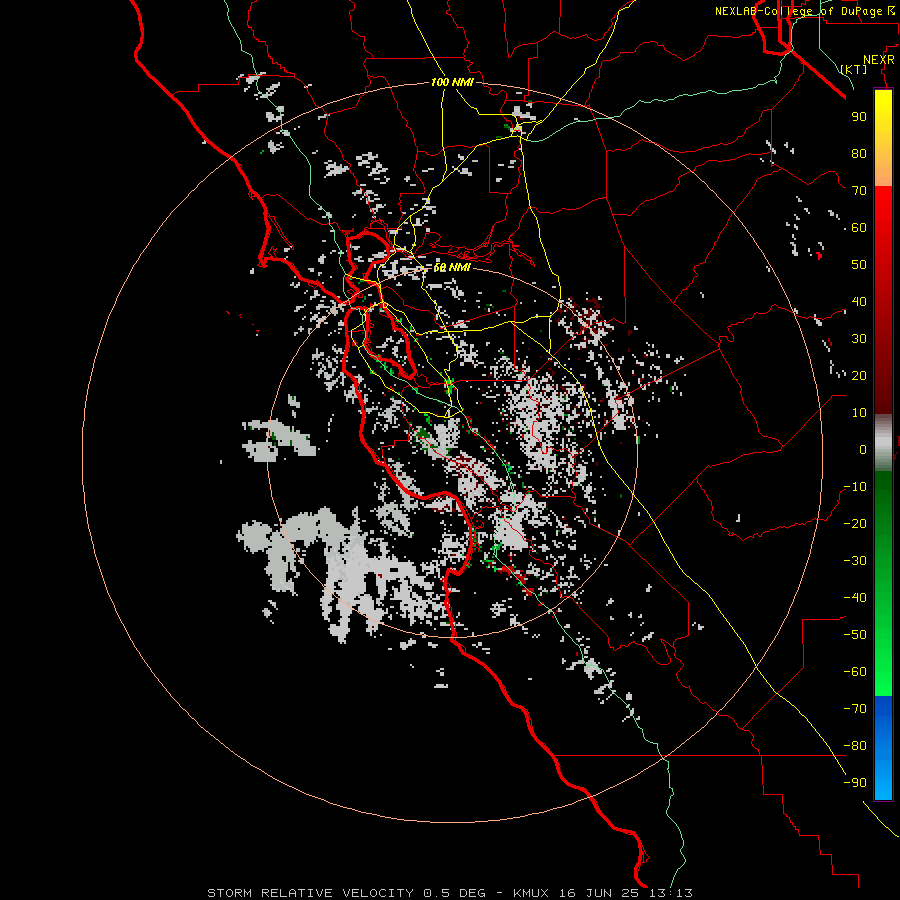Screen dimensions: 900x900
Task: Click the -90 value on the velocity scale
Action: [x=855, y=782]
